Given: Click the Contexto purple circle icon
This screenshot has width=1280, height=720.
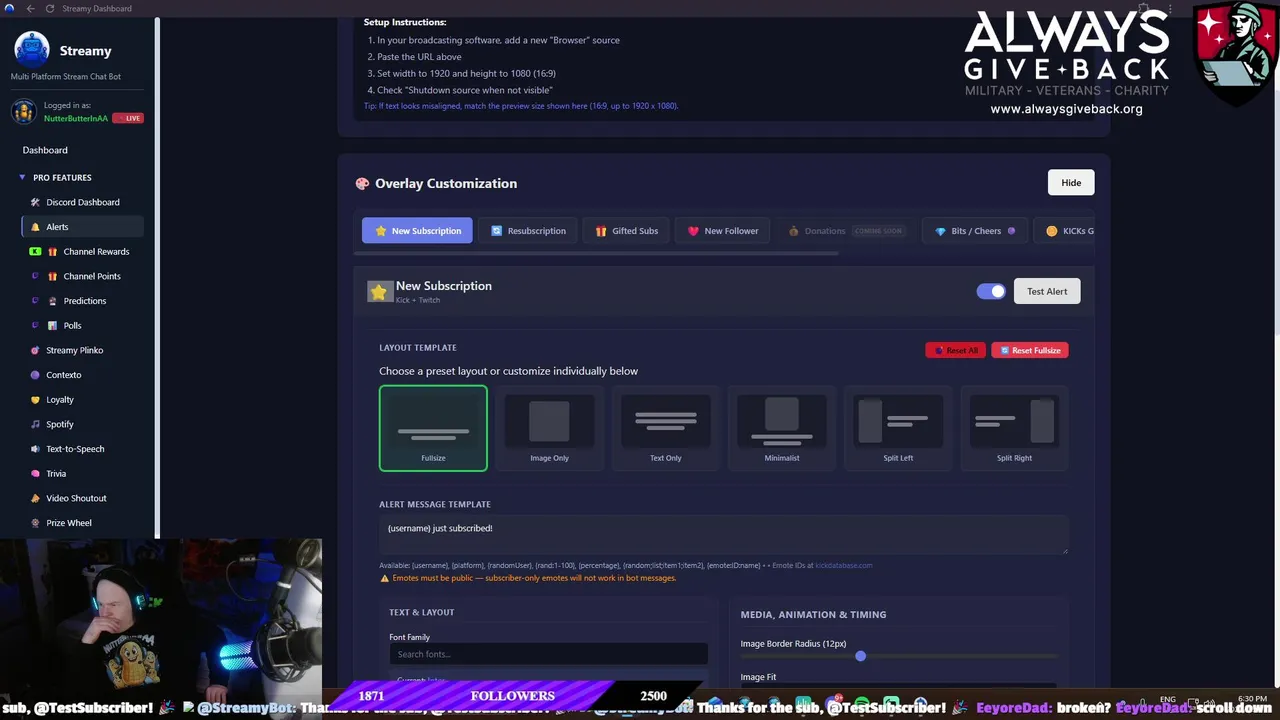Looking at the screenshot, I should click(x=35, y=375).
